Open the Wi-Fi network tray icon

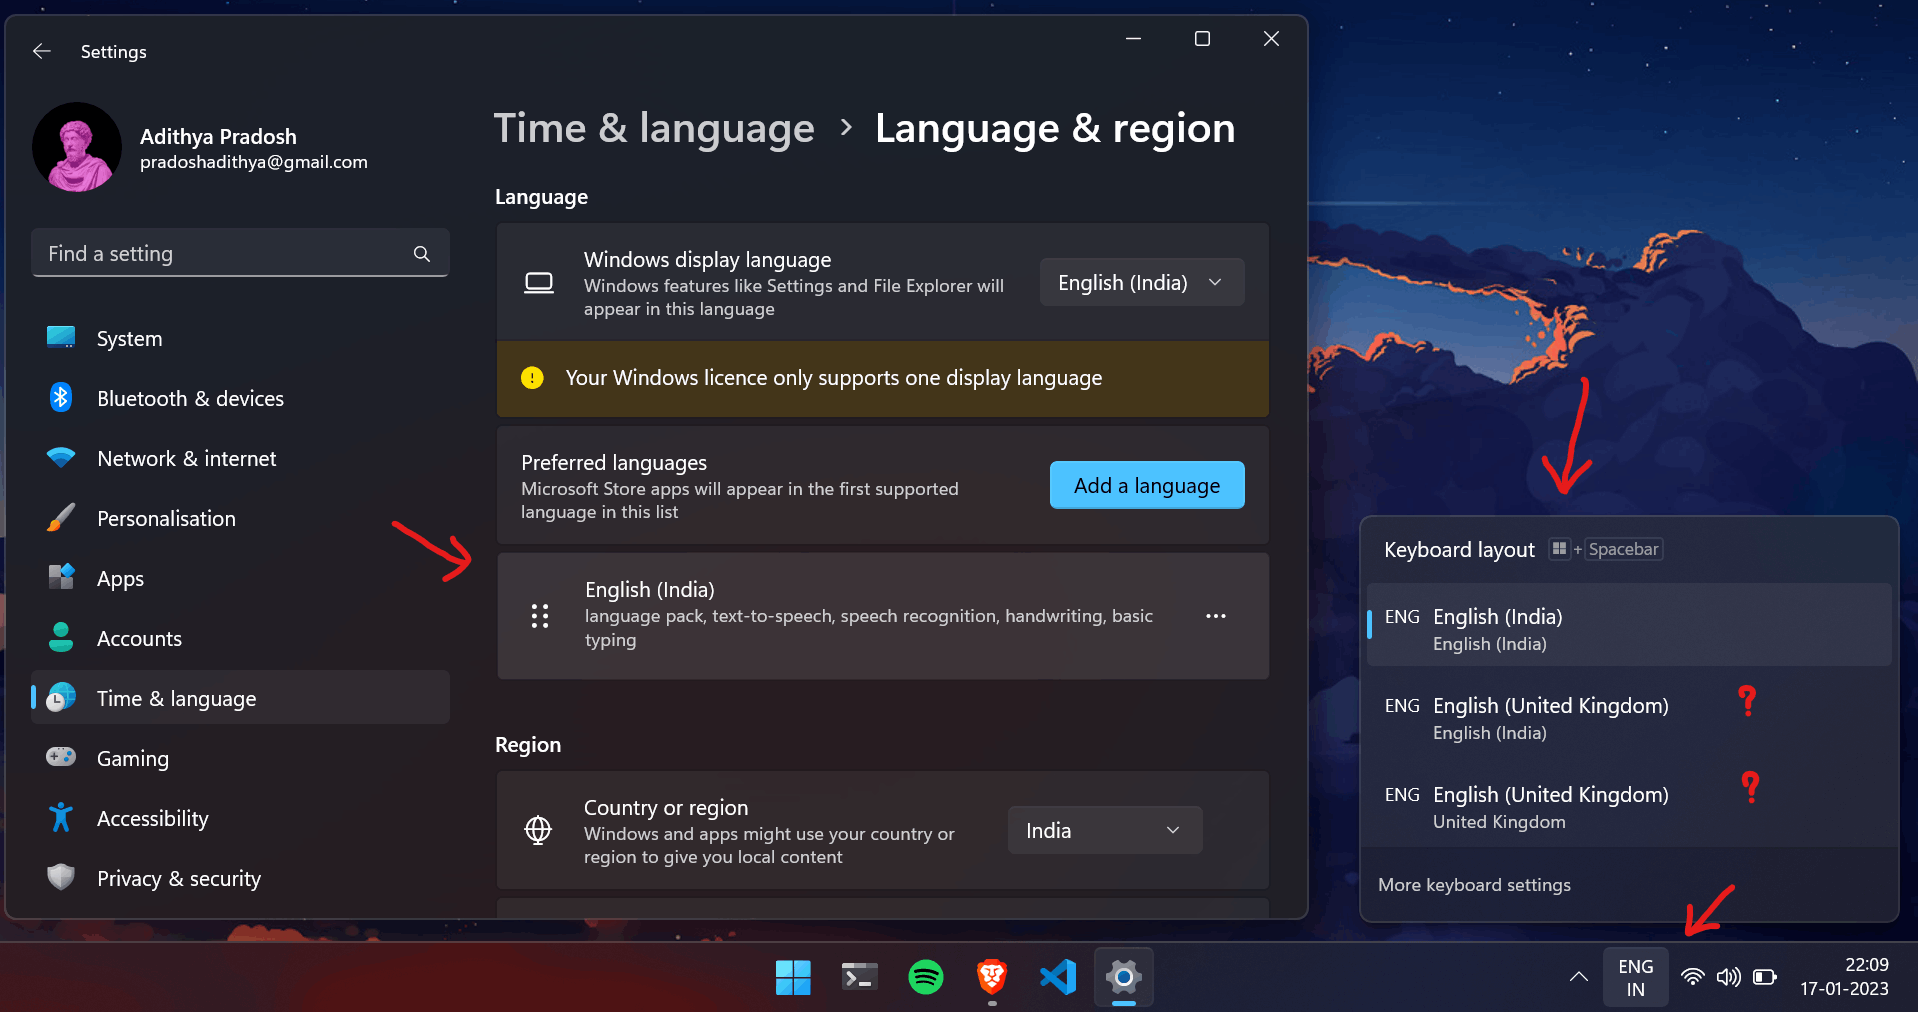coord(1692,977)
